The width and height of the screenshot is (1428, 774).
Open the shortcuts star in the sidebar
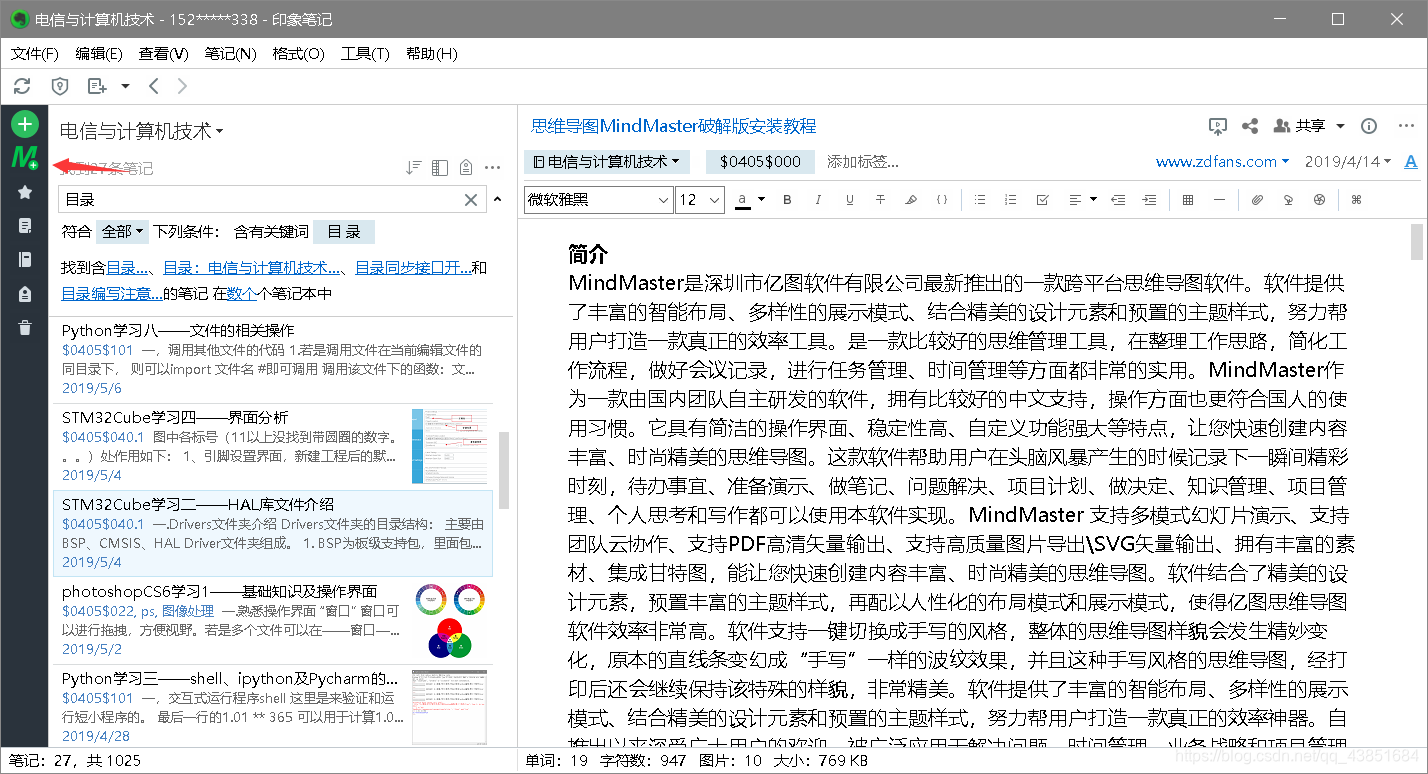click(25, 192)
